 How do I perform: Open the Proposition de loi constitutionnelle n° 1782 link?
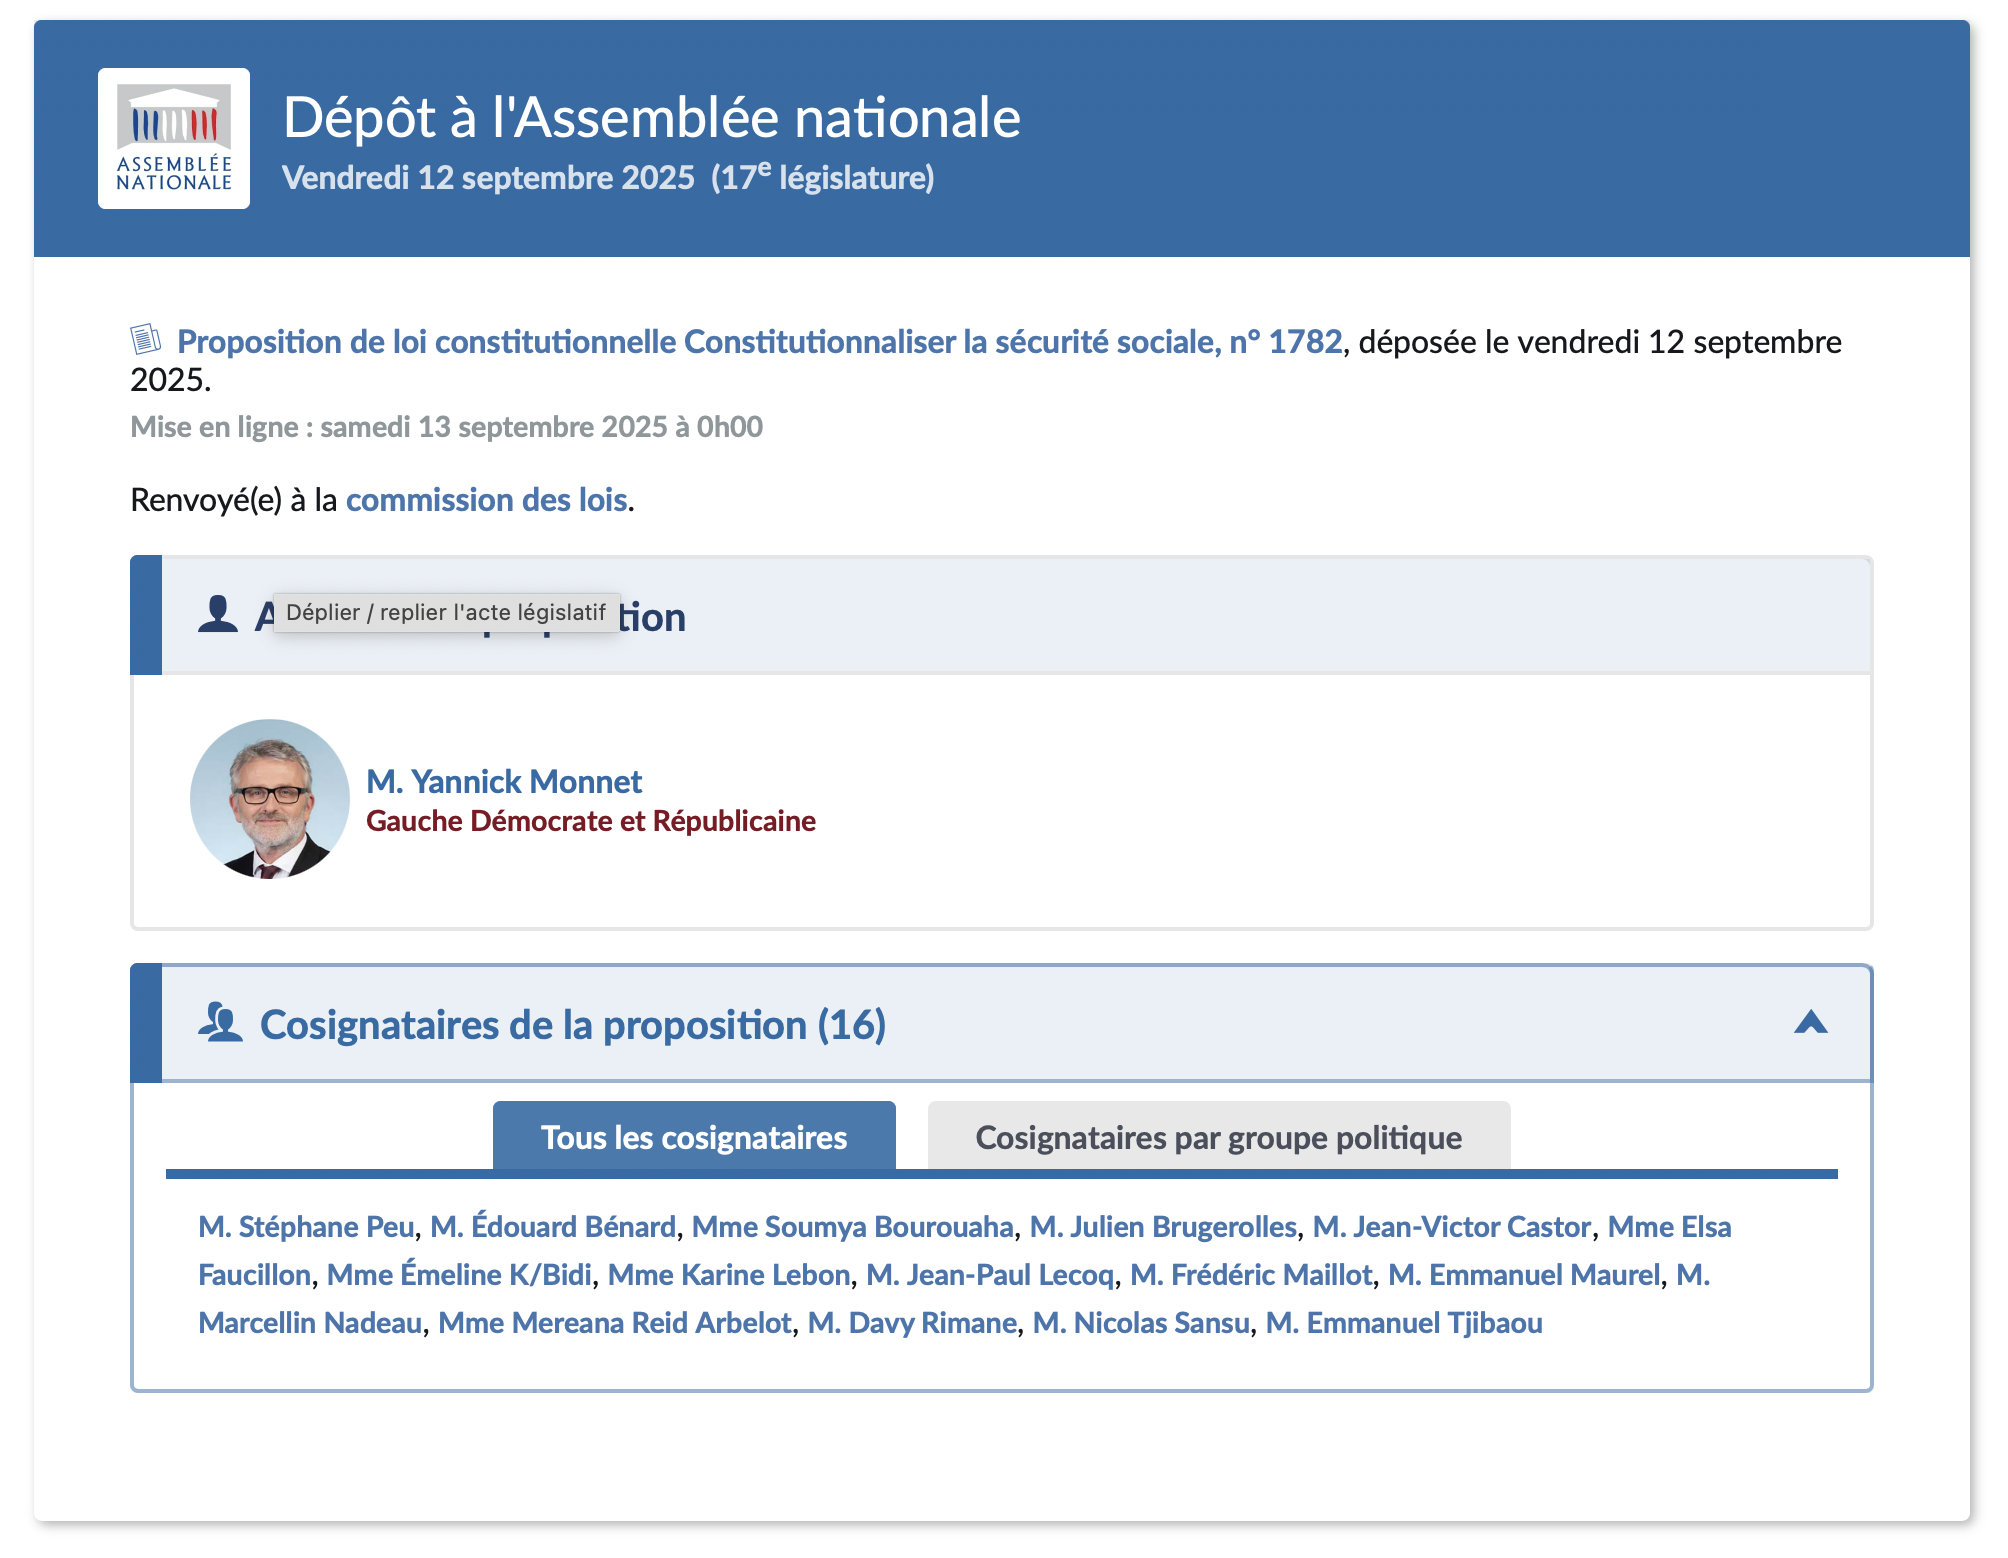759,342
